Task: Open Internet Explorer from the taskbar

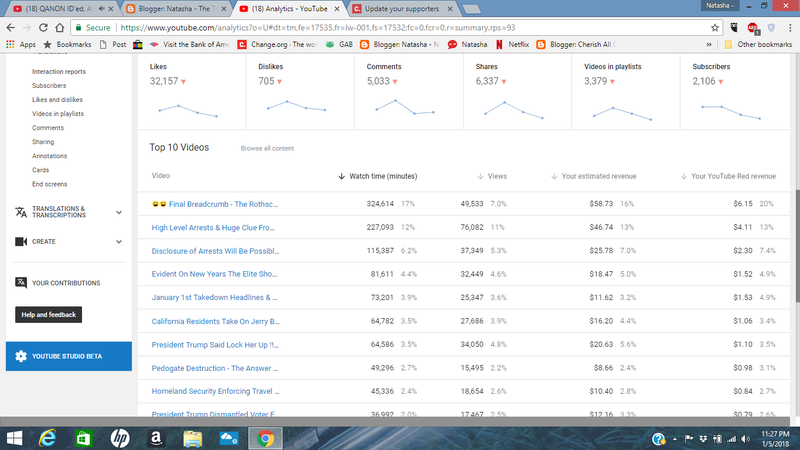Action: point(47,438)
